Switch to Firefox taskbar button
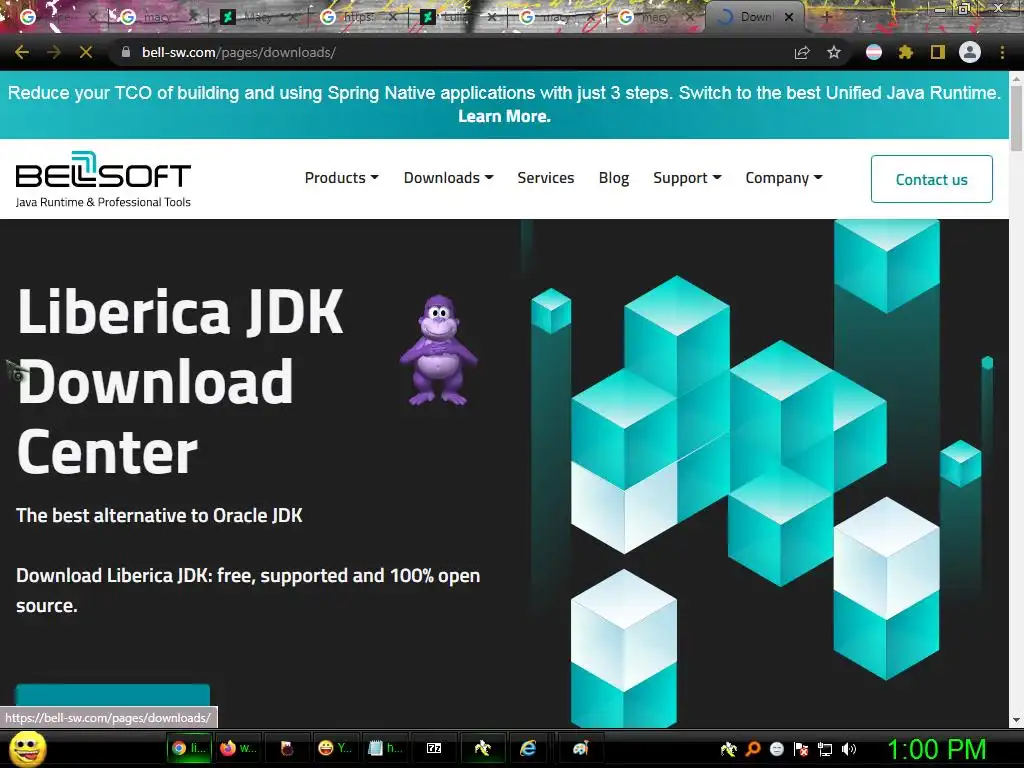The width and height of the screenshot is (1024, 768). tap(238, 748)
